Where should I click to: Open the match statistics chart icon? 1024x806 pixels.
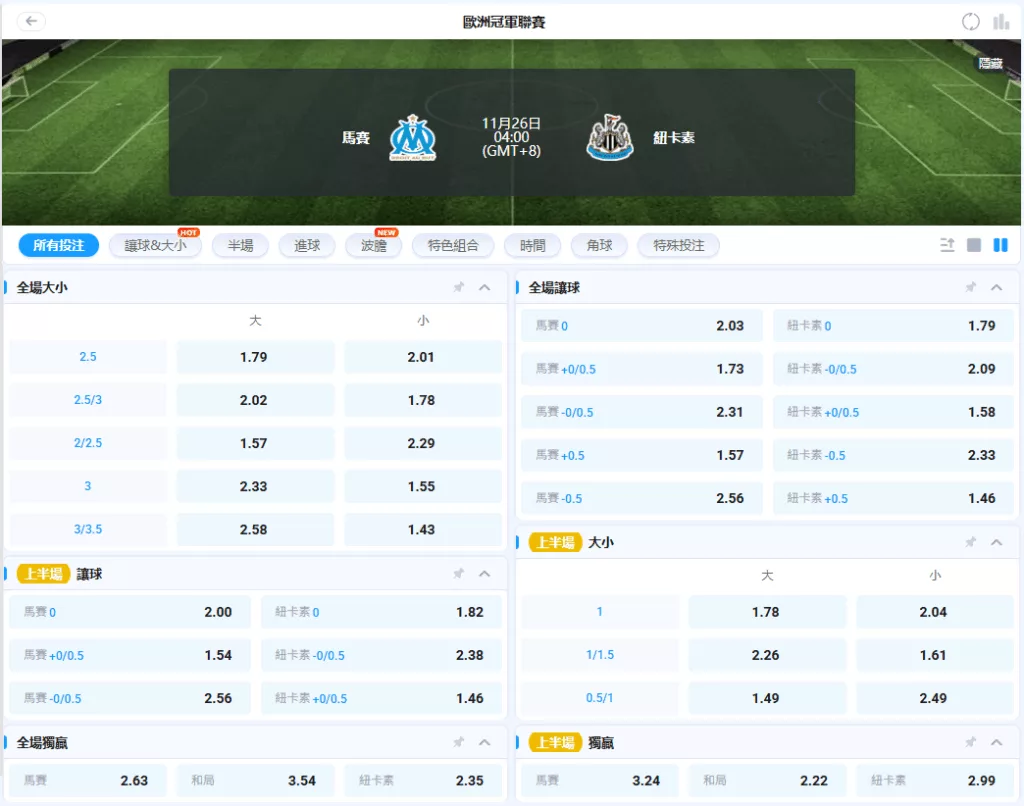click(1003, 21)
